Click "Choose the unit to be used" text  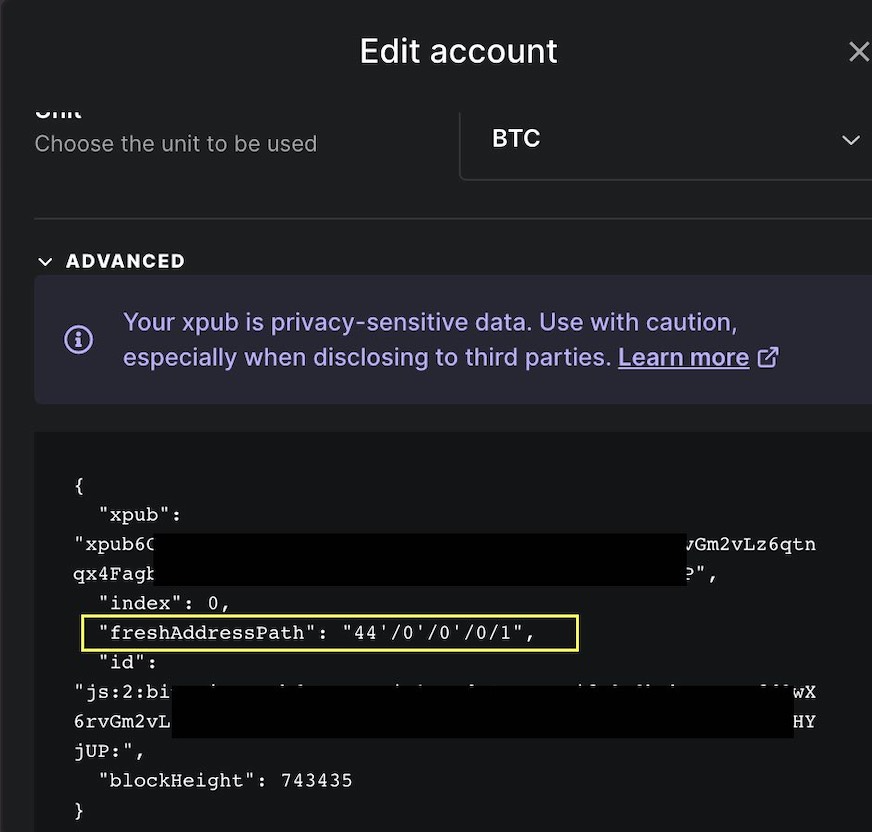[176, 144]
